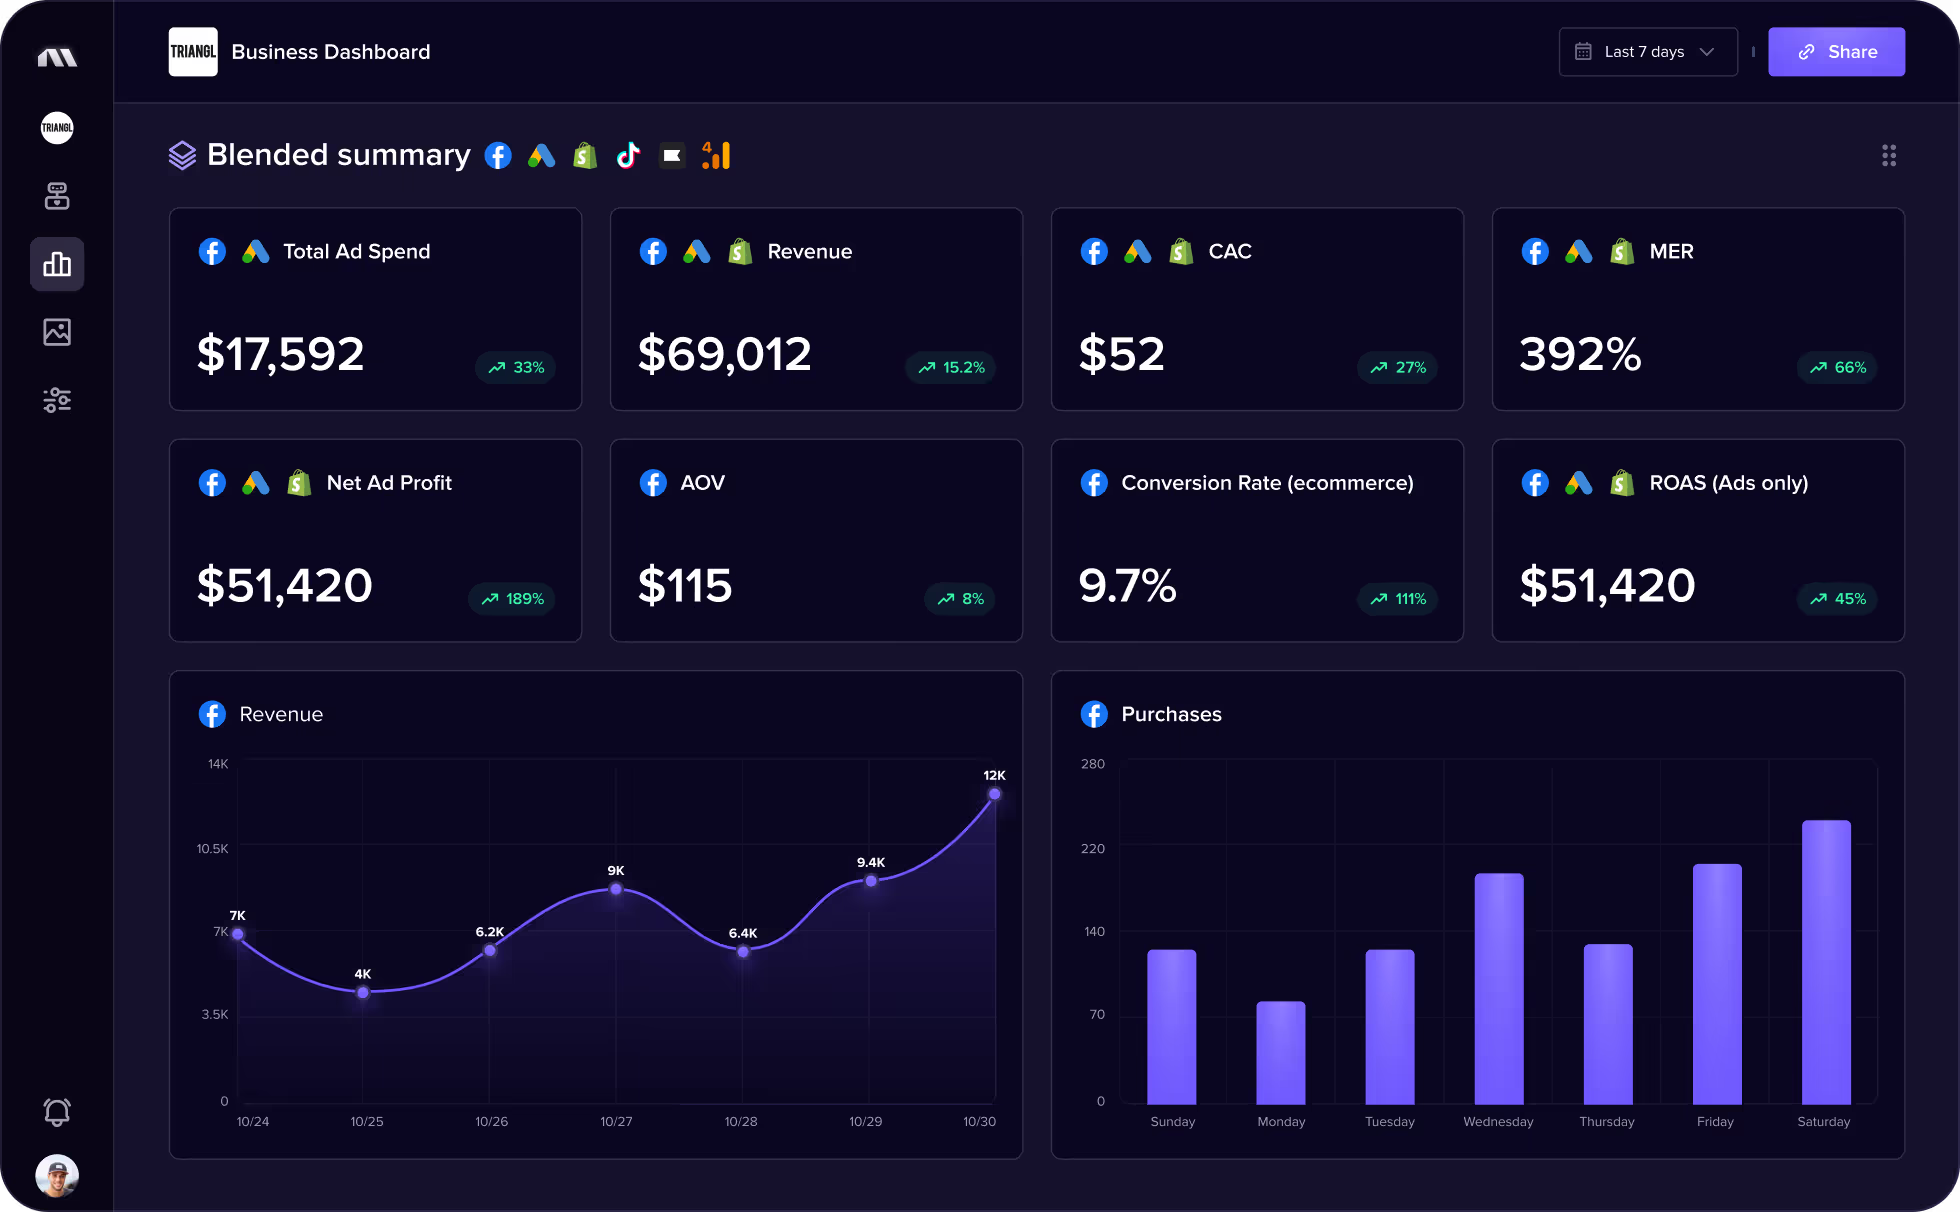The image size is (1960, 1212).
Task: Click the Total Ad Spend $17,592 value
Action: 281,354
